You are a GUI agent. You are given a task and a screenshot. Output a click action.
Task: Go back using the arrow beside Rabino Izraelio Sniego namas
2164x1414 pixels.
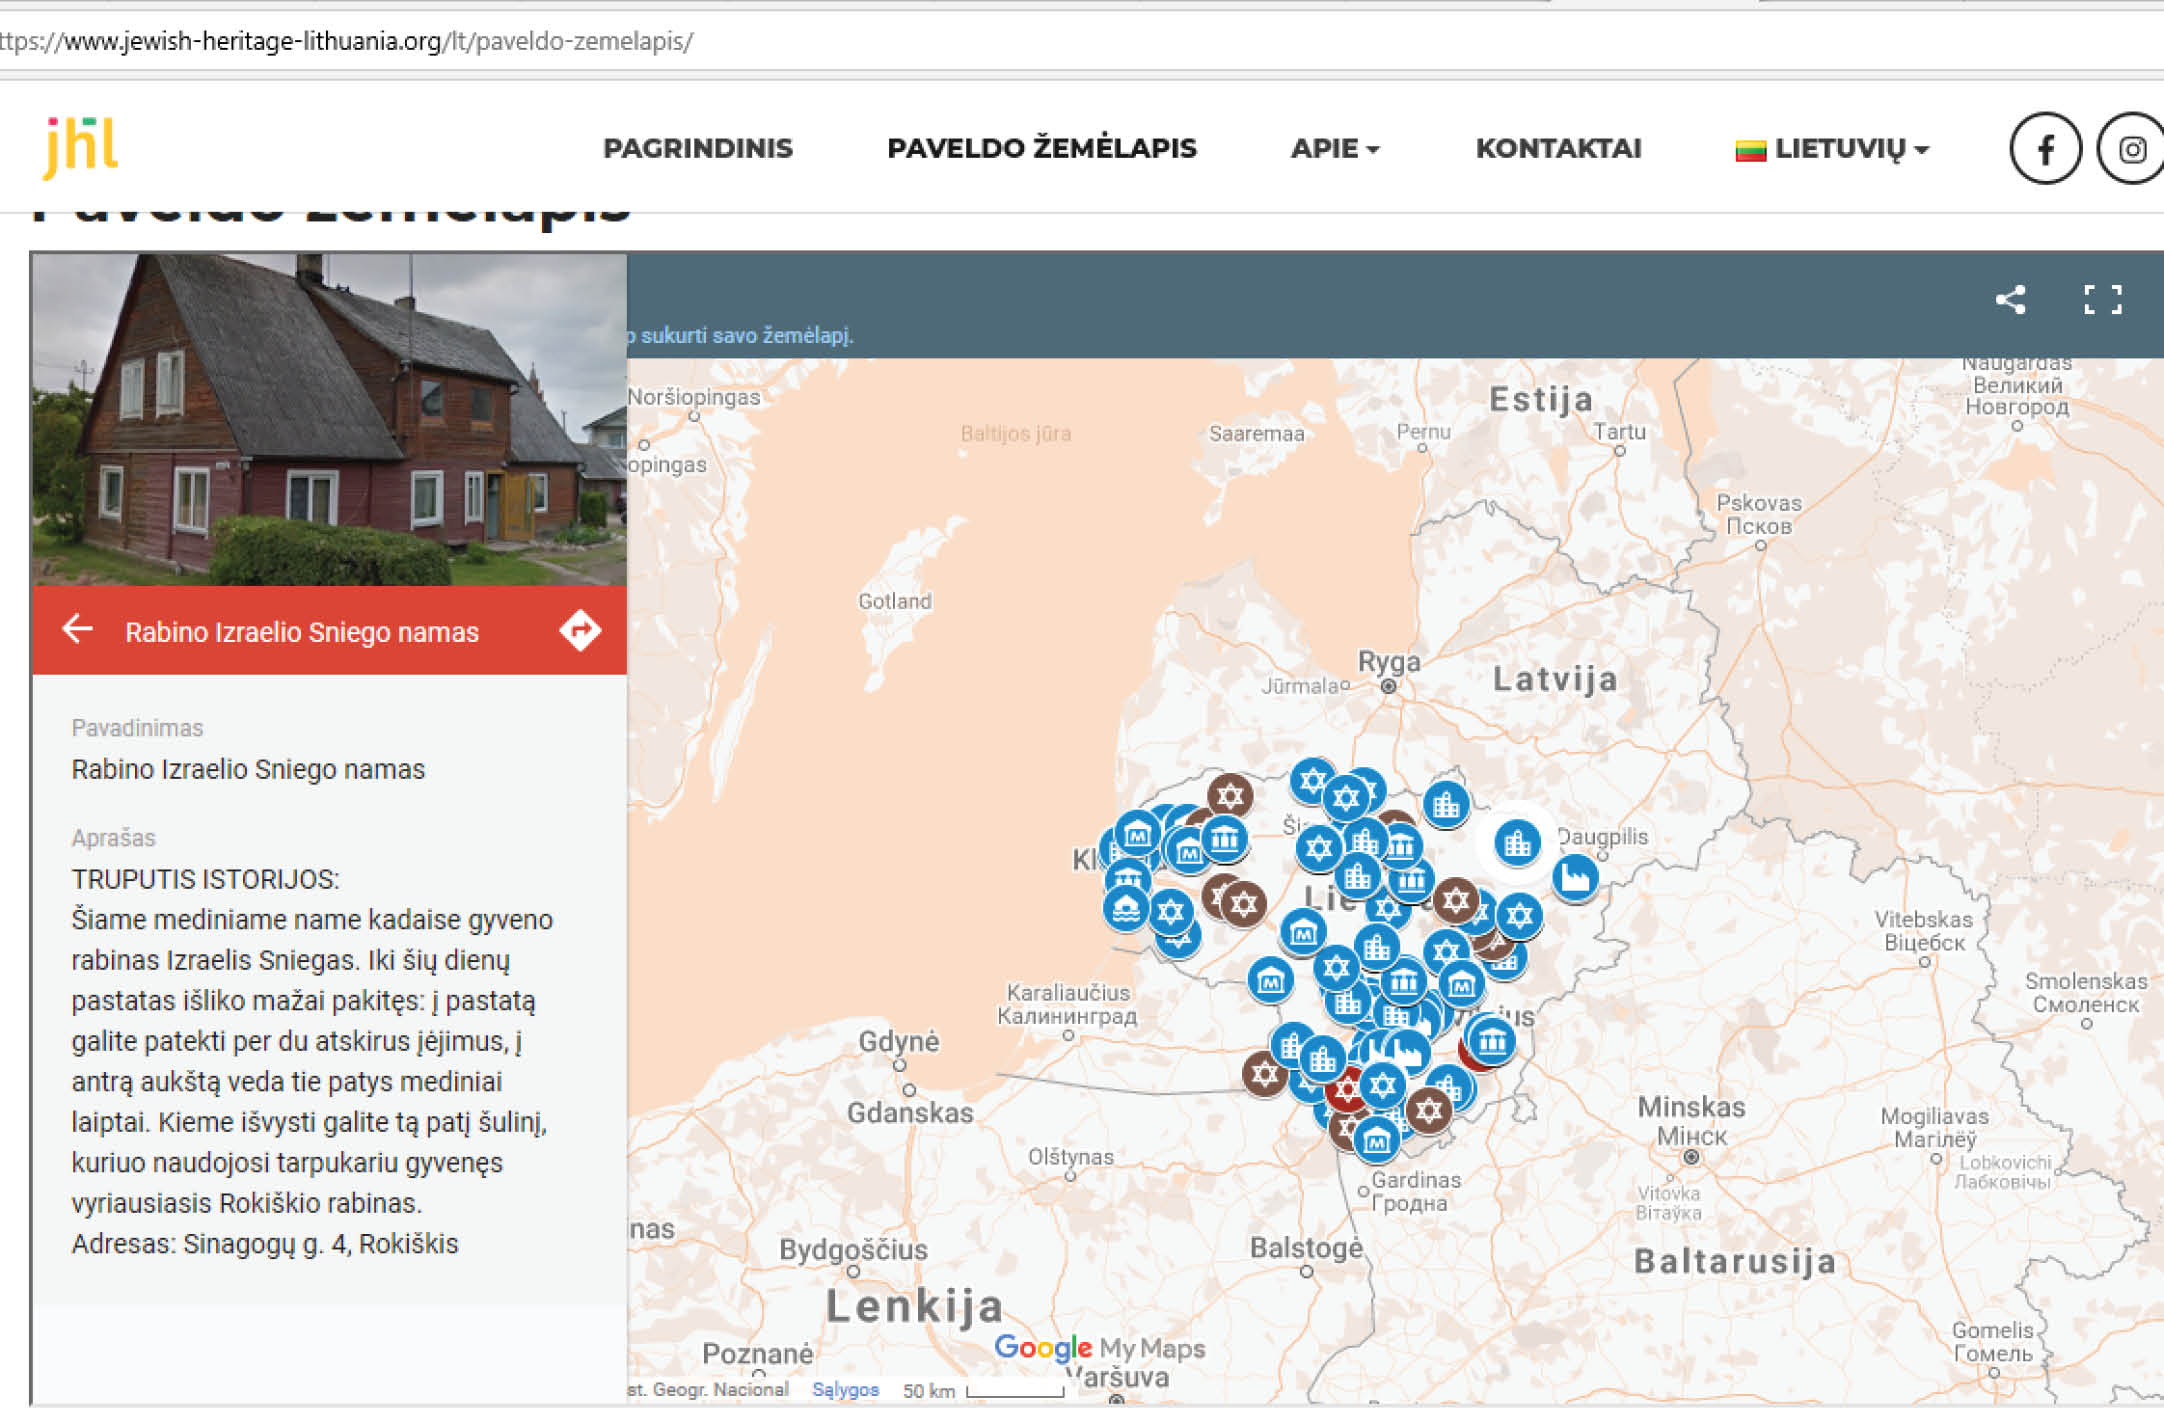(78, 629)
